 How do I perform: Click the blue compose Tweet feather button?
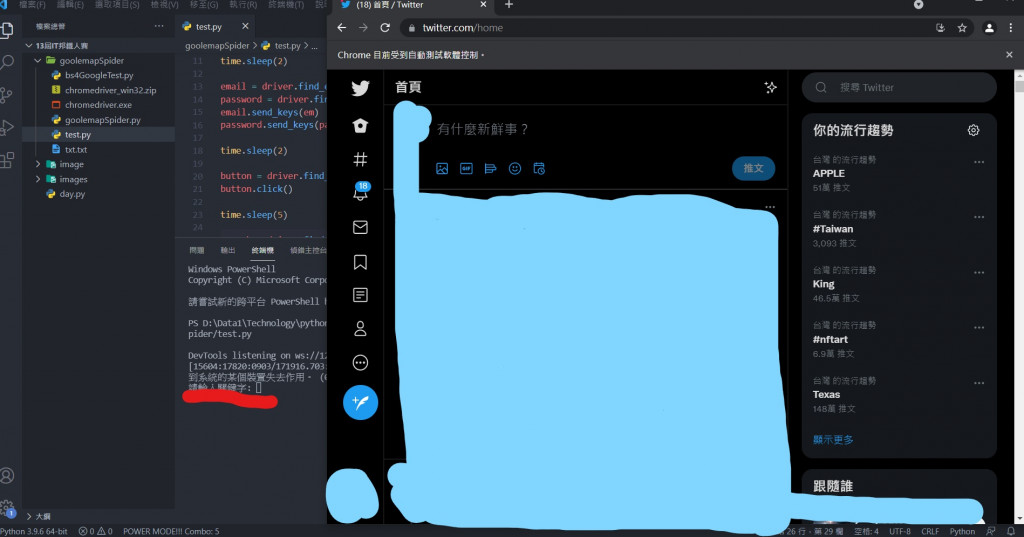point(360,402)
